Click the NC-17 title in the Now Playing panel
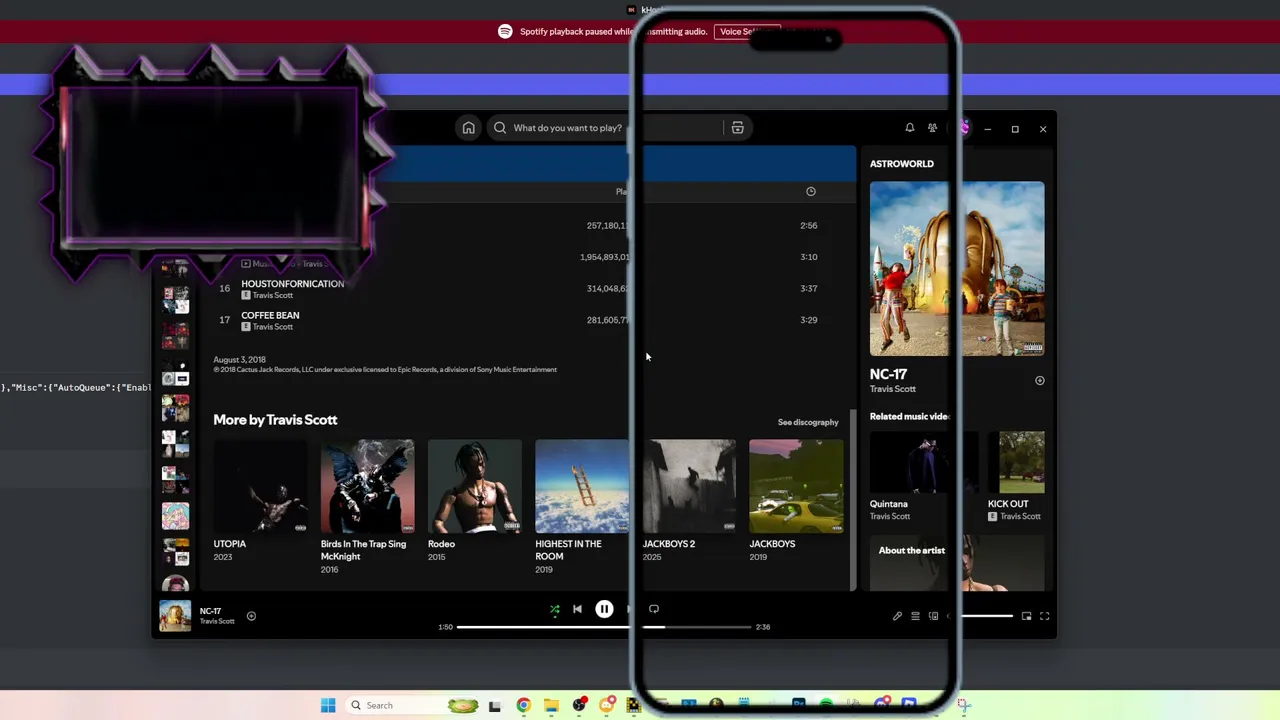 (888, 374)
